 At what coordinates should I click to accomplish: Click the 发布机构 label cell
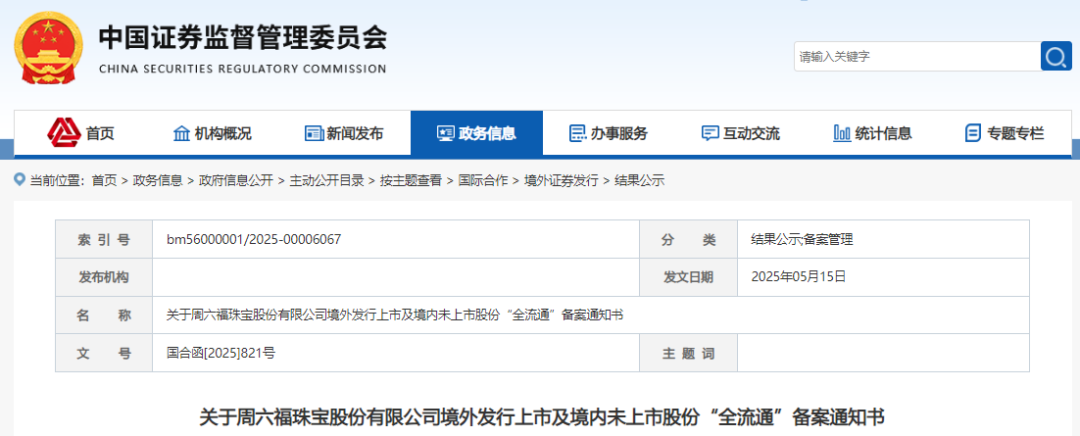click(x=104, y=278)
